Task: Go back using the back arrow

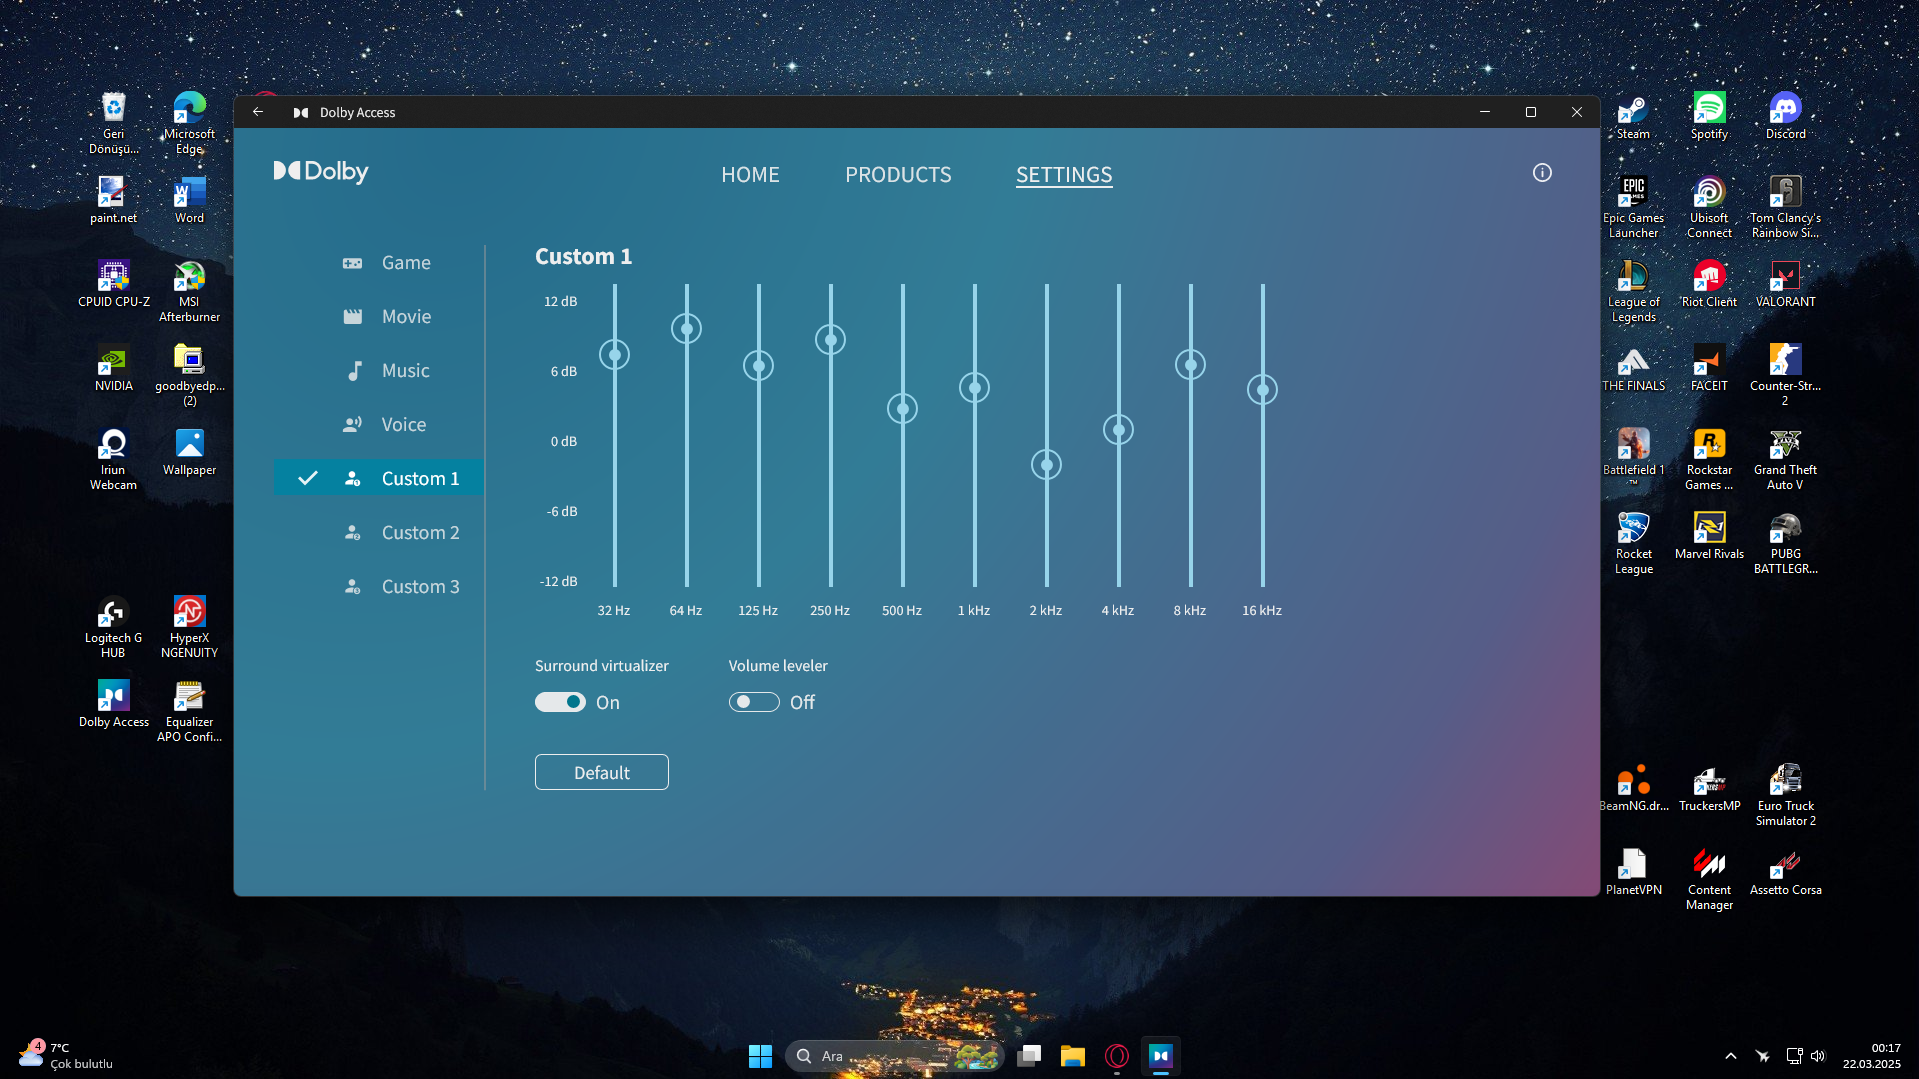Action: click(x=258, y=112)
